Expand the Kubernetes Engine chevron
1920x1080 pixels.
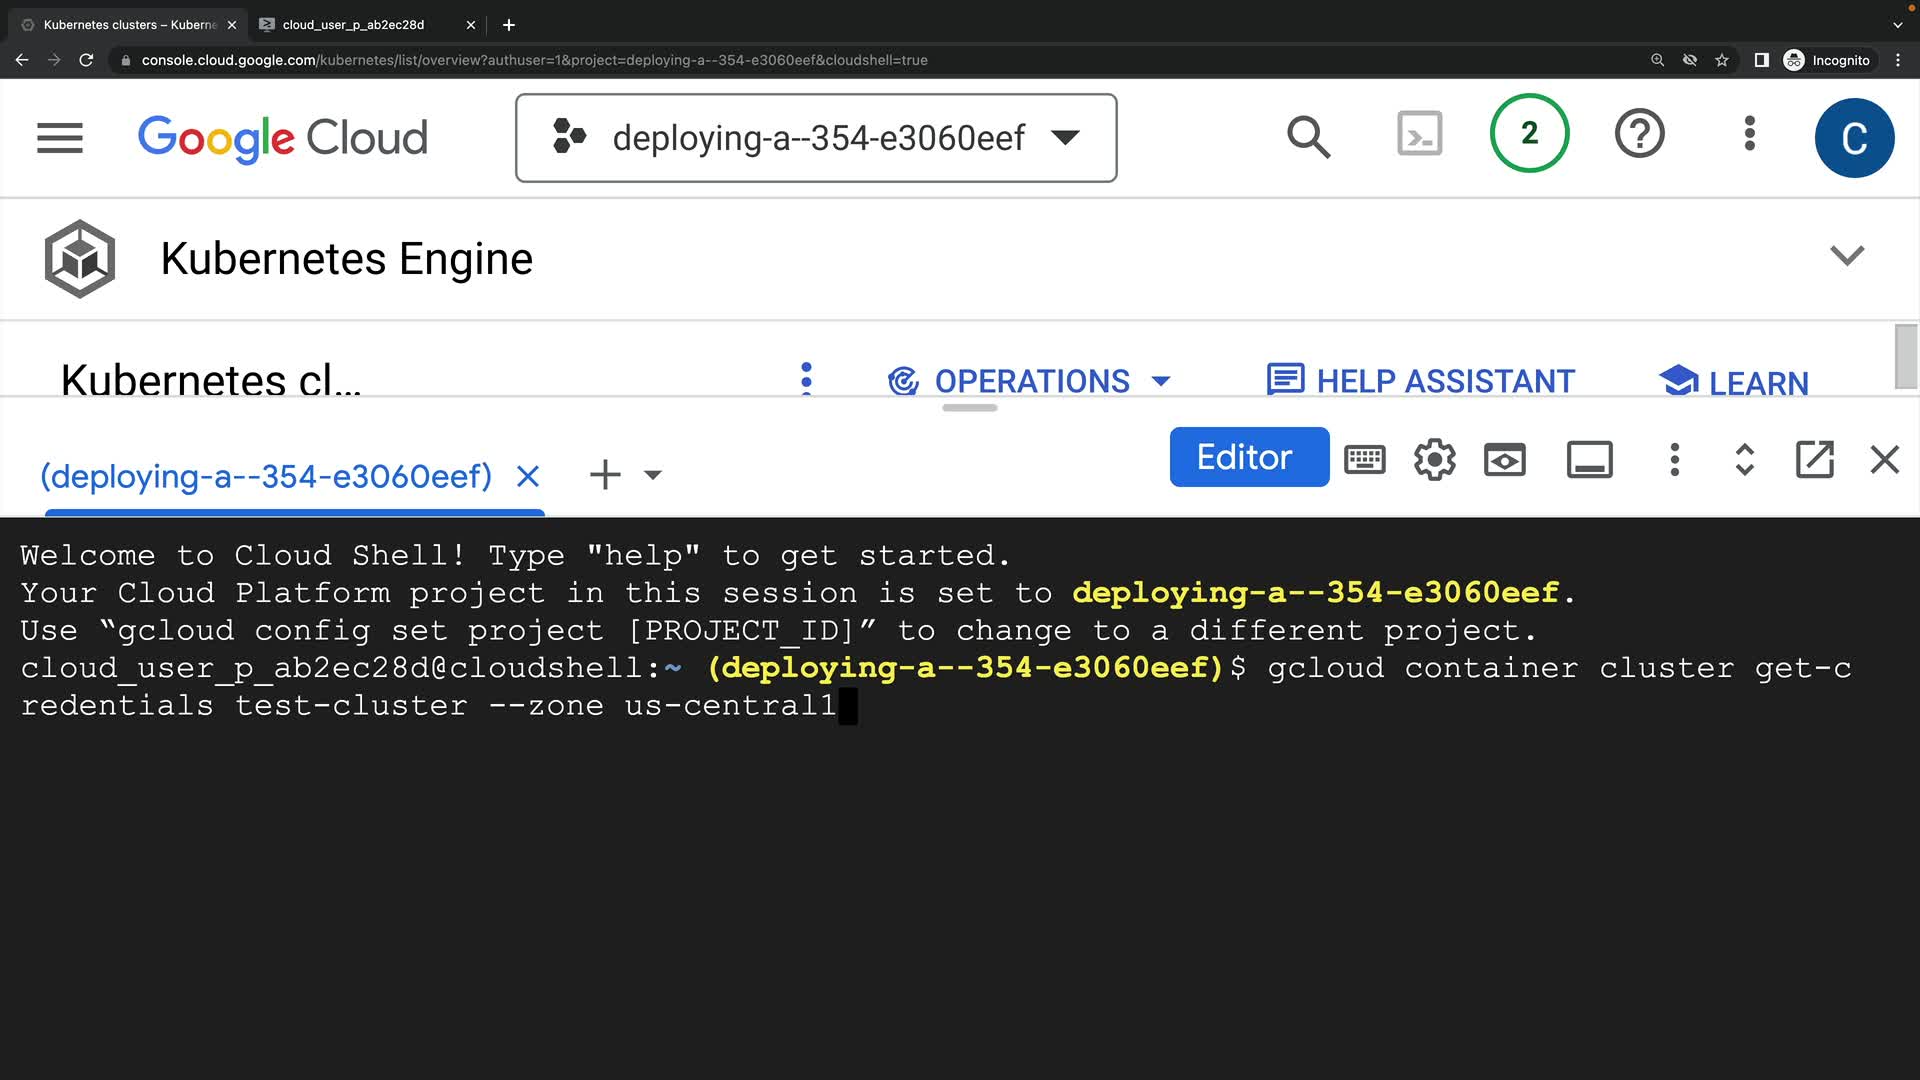(x=1846, y=256)
